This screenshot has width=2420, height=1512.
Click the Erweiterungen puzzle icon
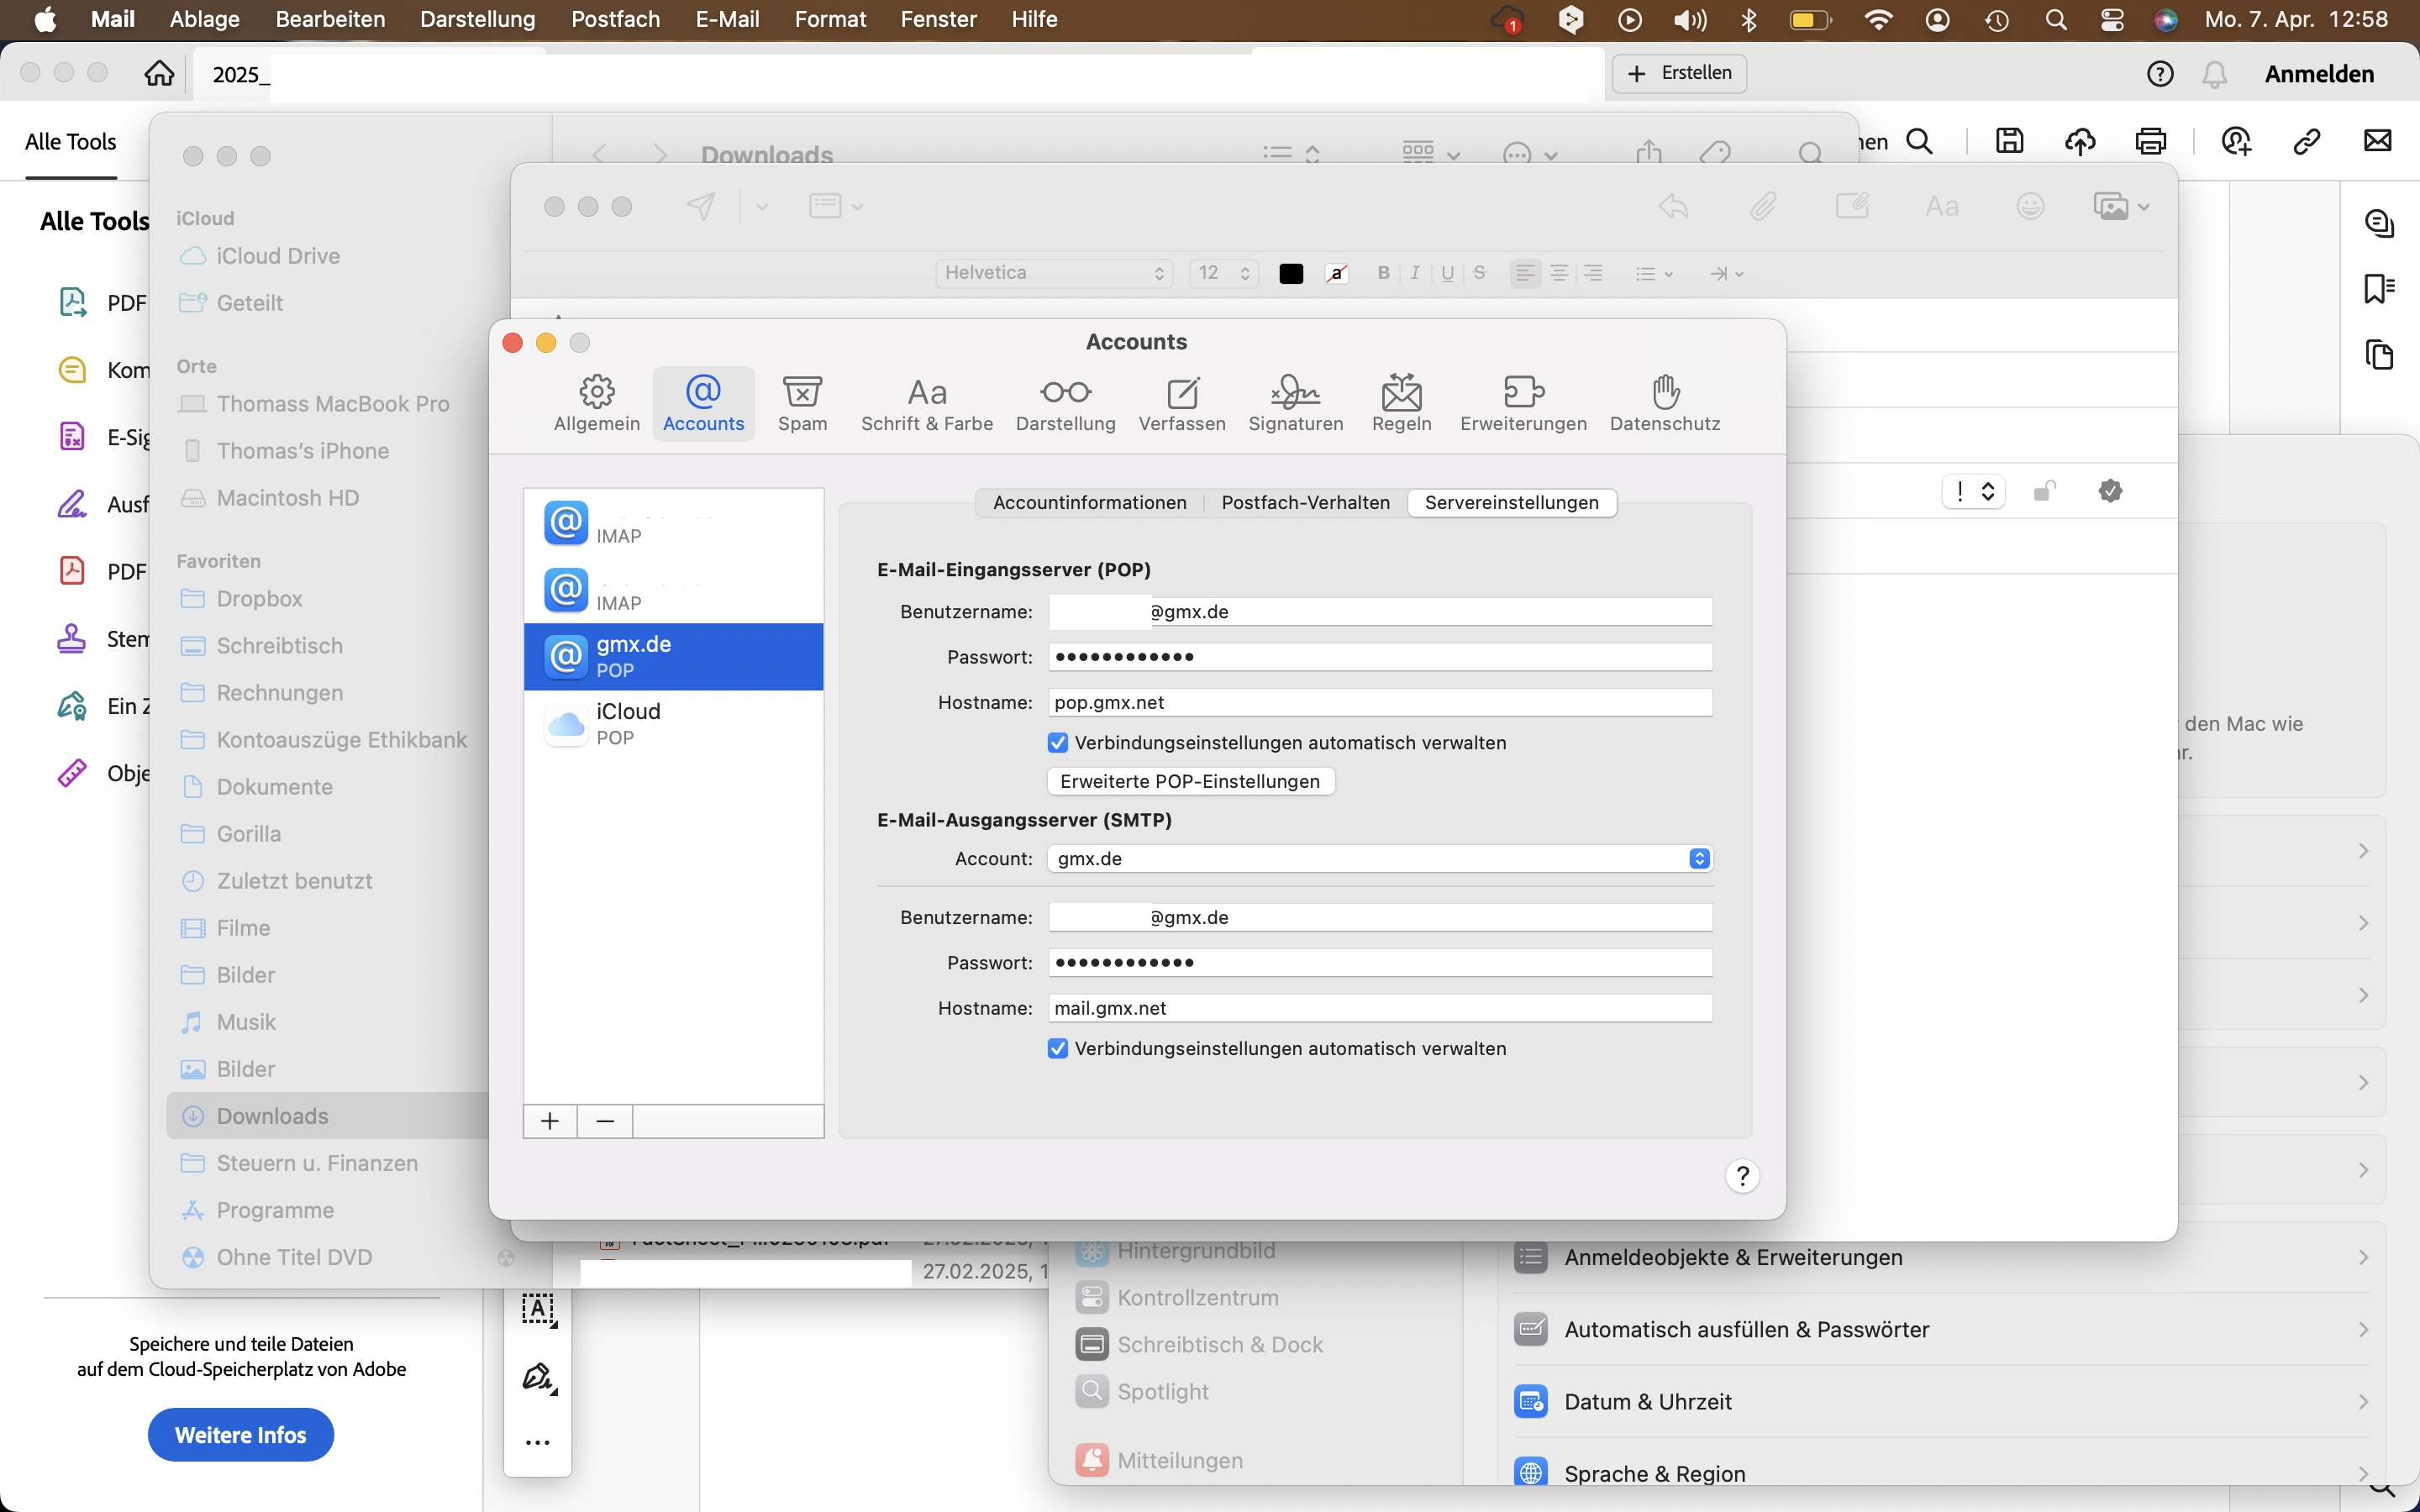1523,392
